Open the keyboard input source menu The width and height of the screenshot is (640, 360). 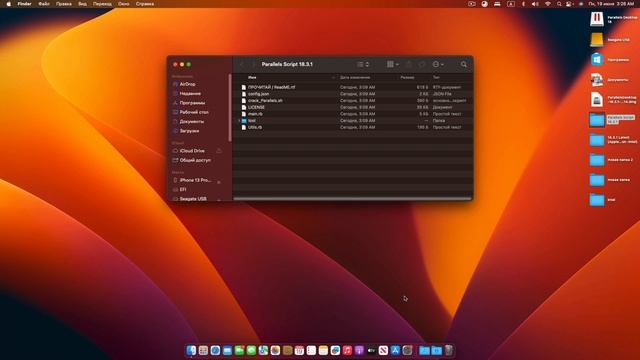point(511,4)
